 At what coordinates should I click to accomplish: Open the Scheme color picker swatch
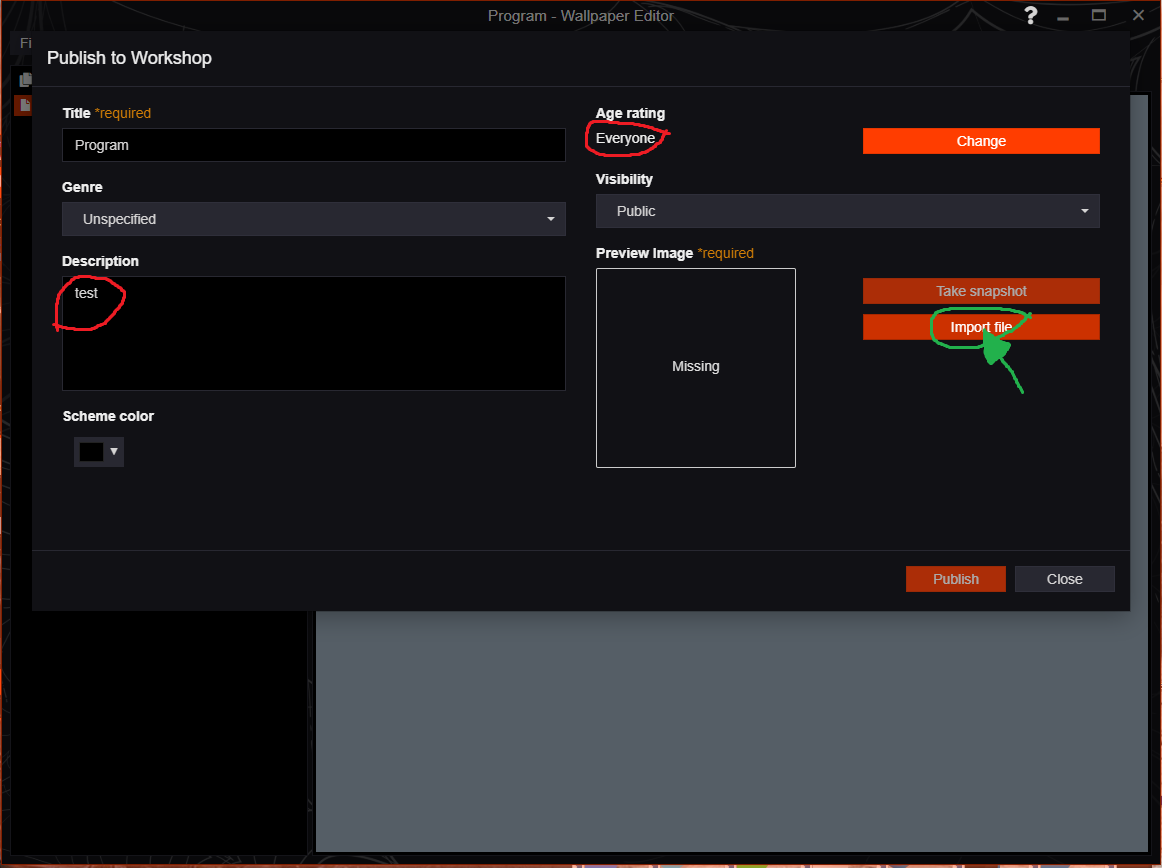click(x=99, y=451)
